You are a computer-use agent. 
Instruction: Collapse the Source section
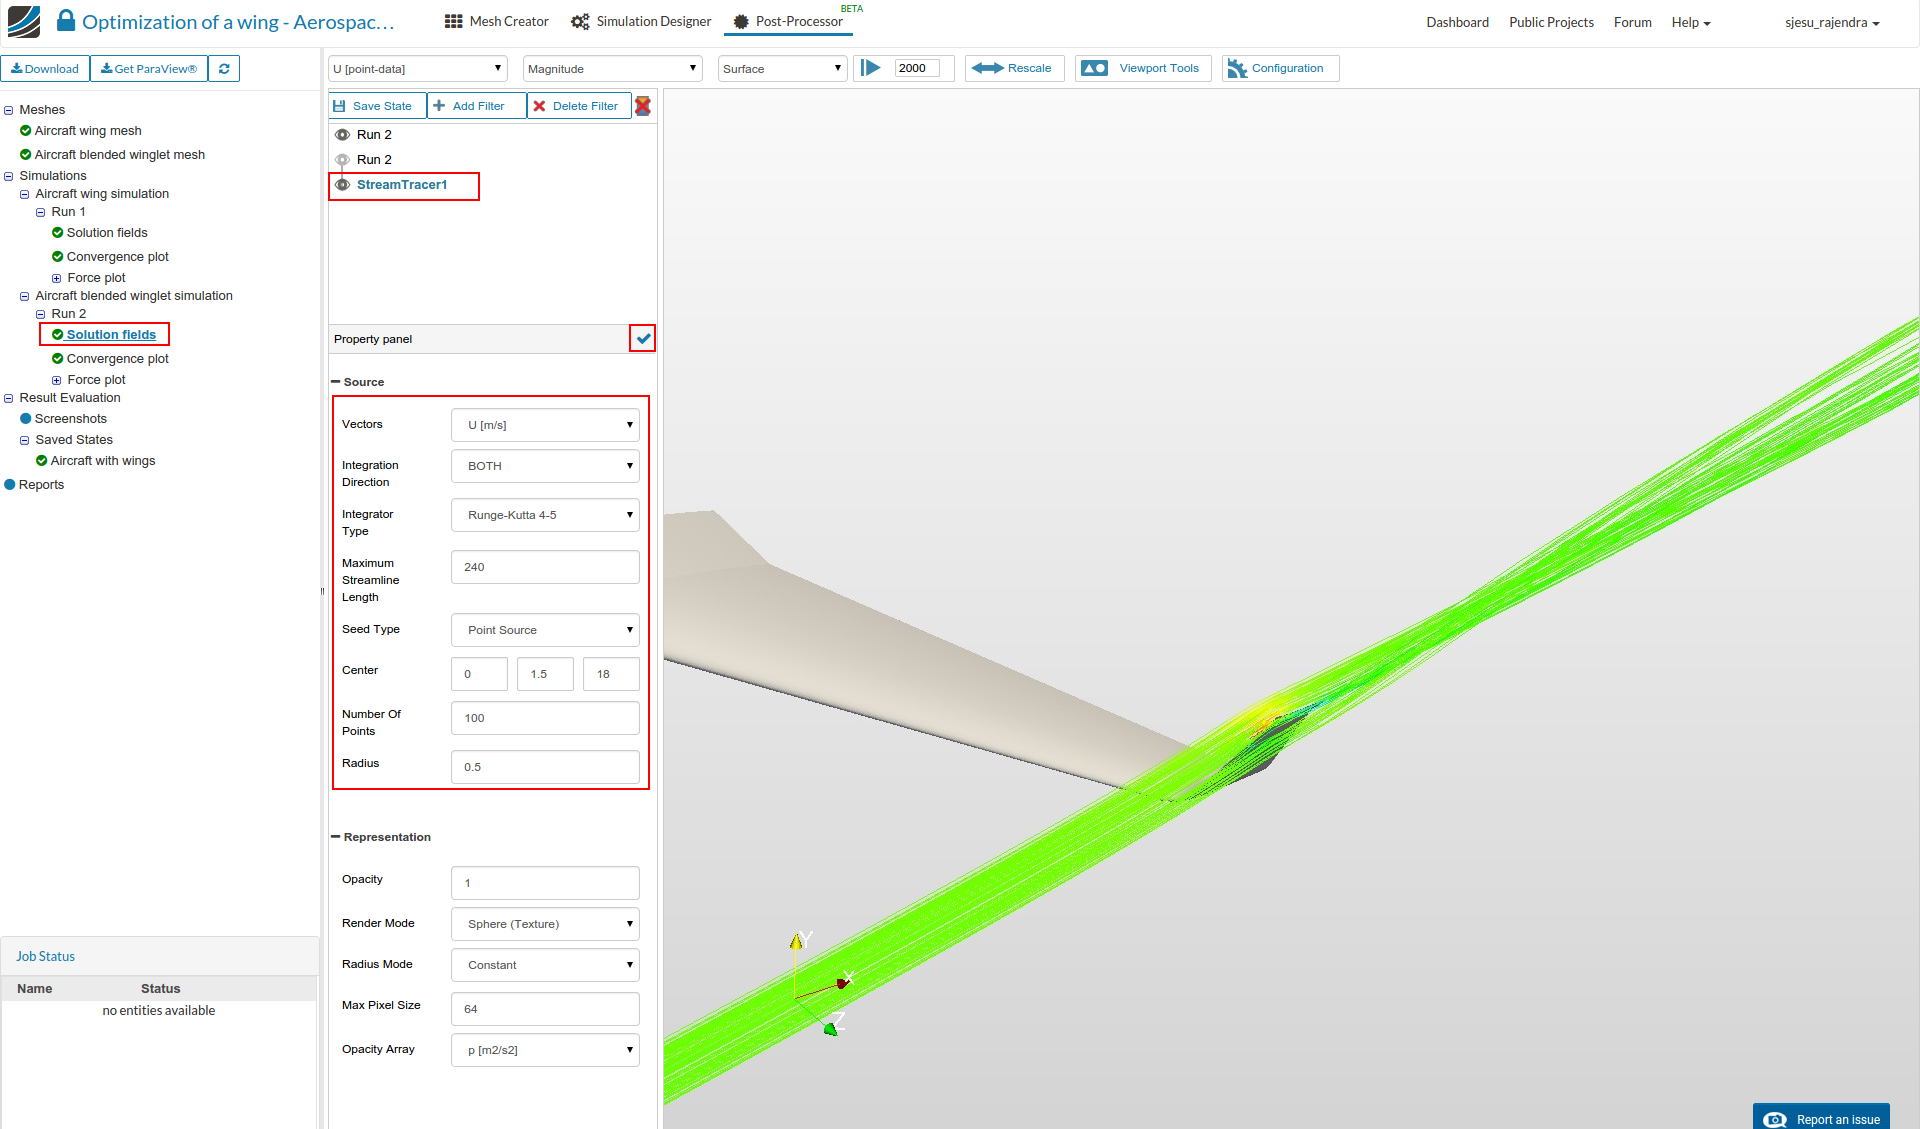[337, 382]
